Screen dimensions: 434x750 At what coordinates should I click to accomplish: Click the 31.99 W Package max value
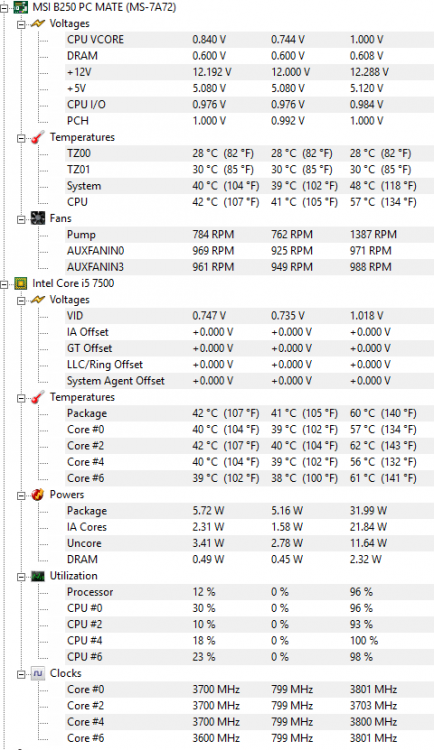[x=368, y=511]
